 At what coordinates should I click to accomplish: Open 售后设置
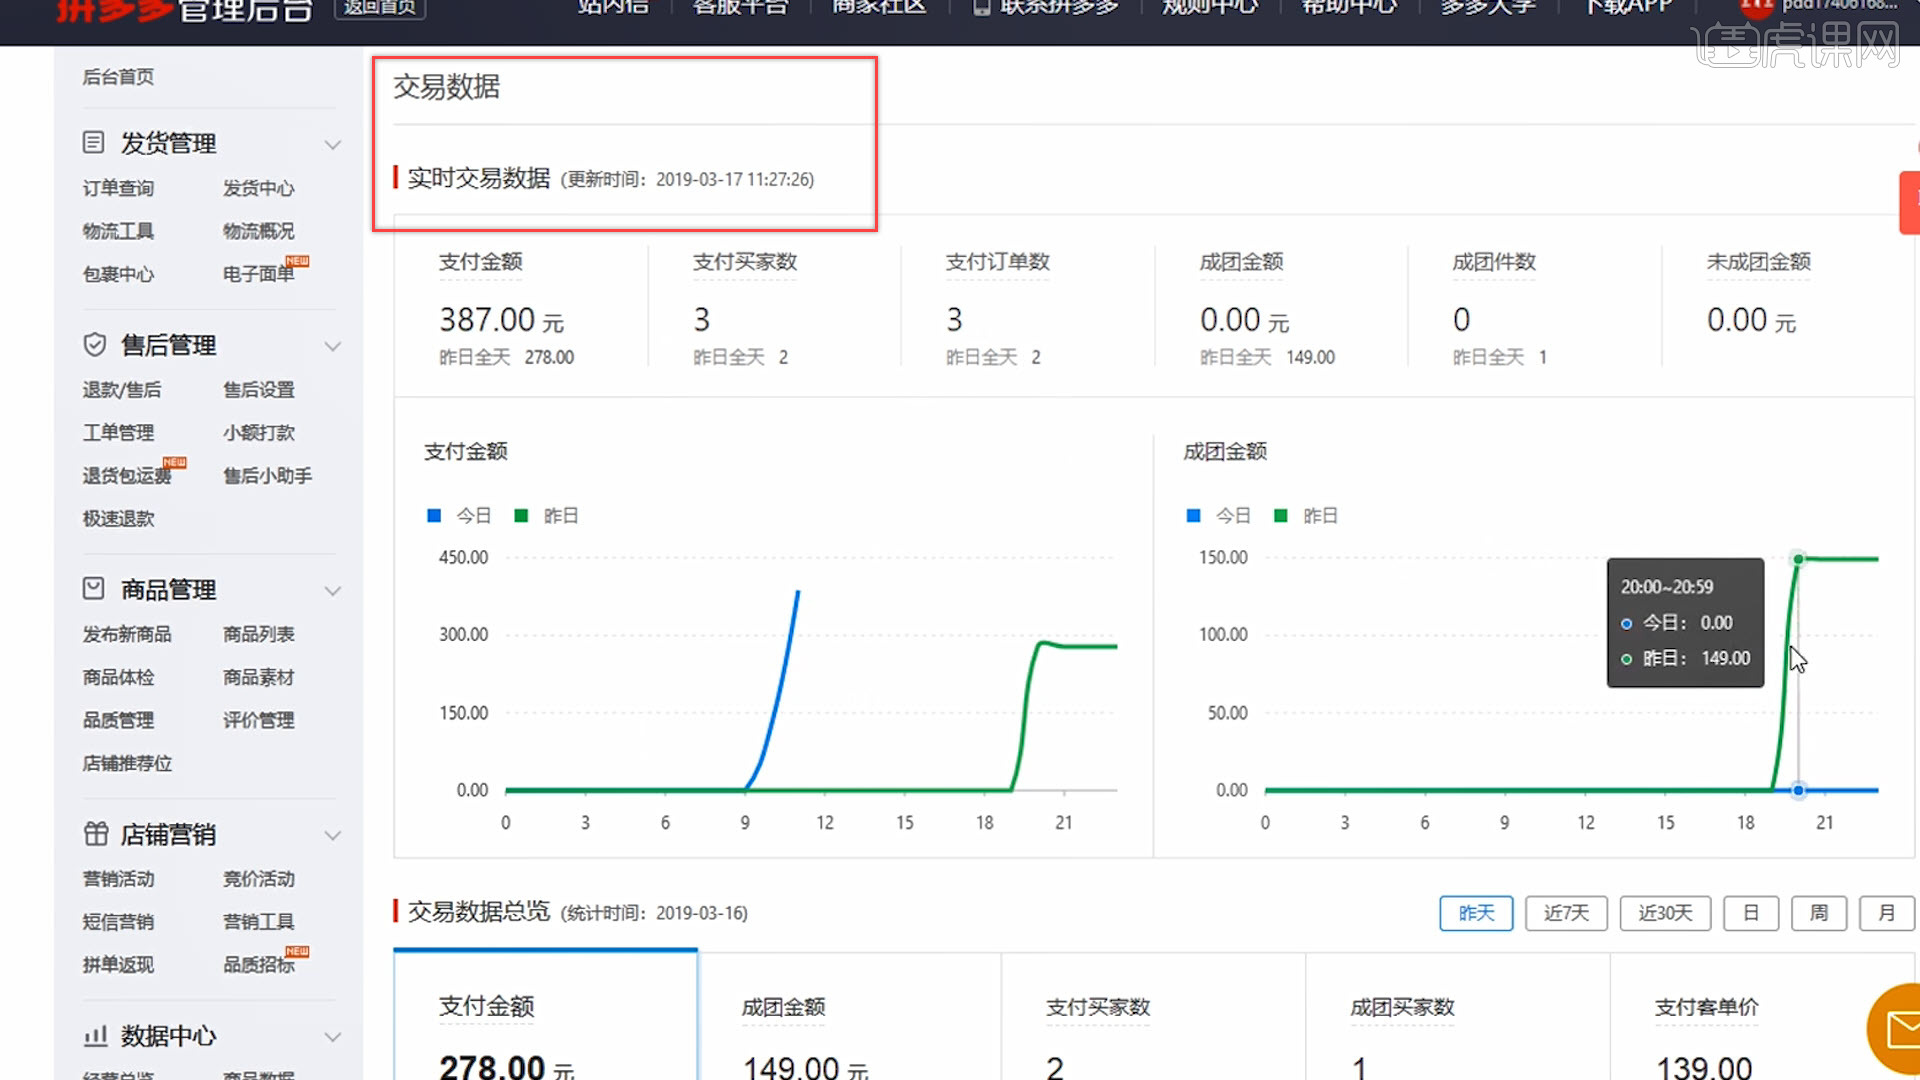coord(258,390)
